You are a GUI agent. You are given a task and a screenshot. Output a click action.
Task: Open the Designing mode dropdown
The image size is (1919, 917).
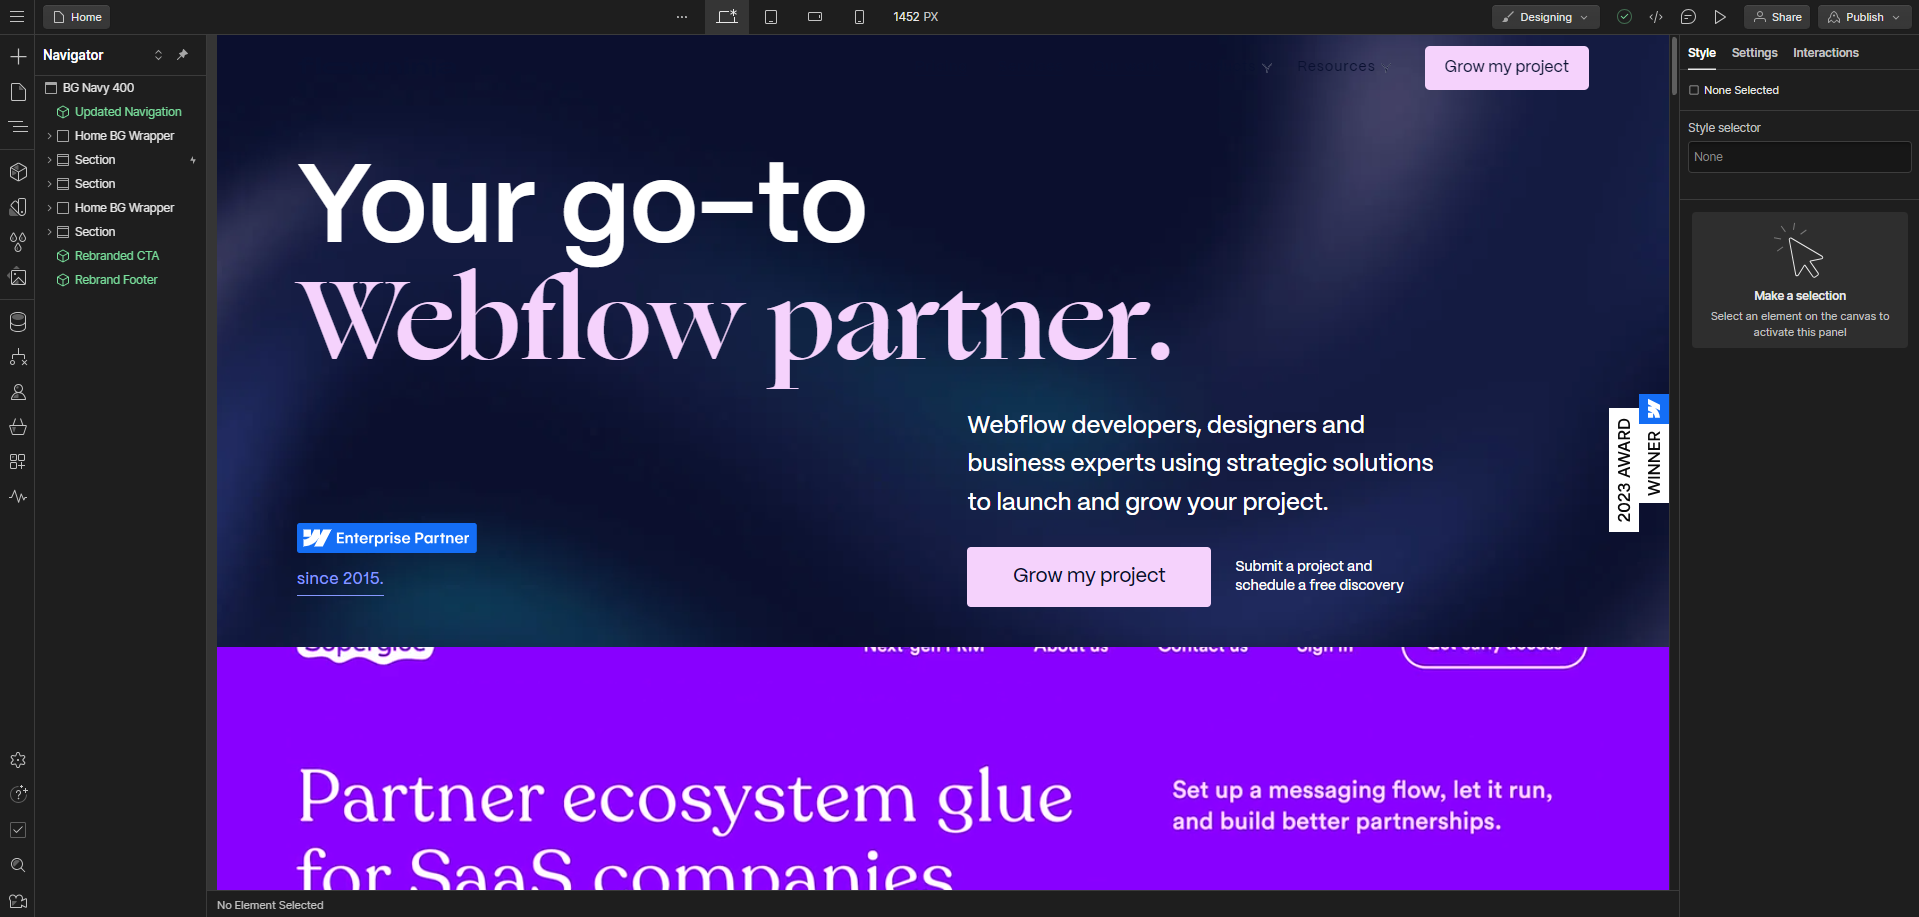1544,17
